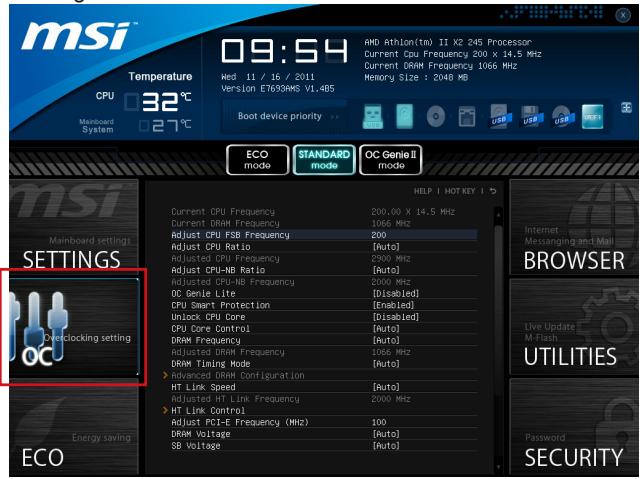The width and height of the screenshot is (640, 479).
Task: Open Adjust CPU-NB Ratio [Auto] dropdown
Action: (x=386, y=270)
